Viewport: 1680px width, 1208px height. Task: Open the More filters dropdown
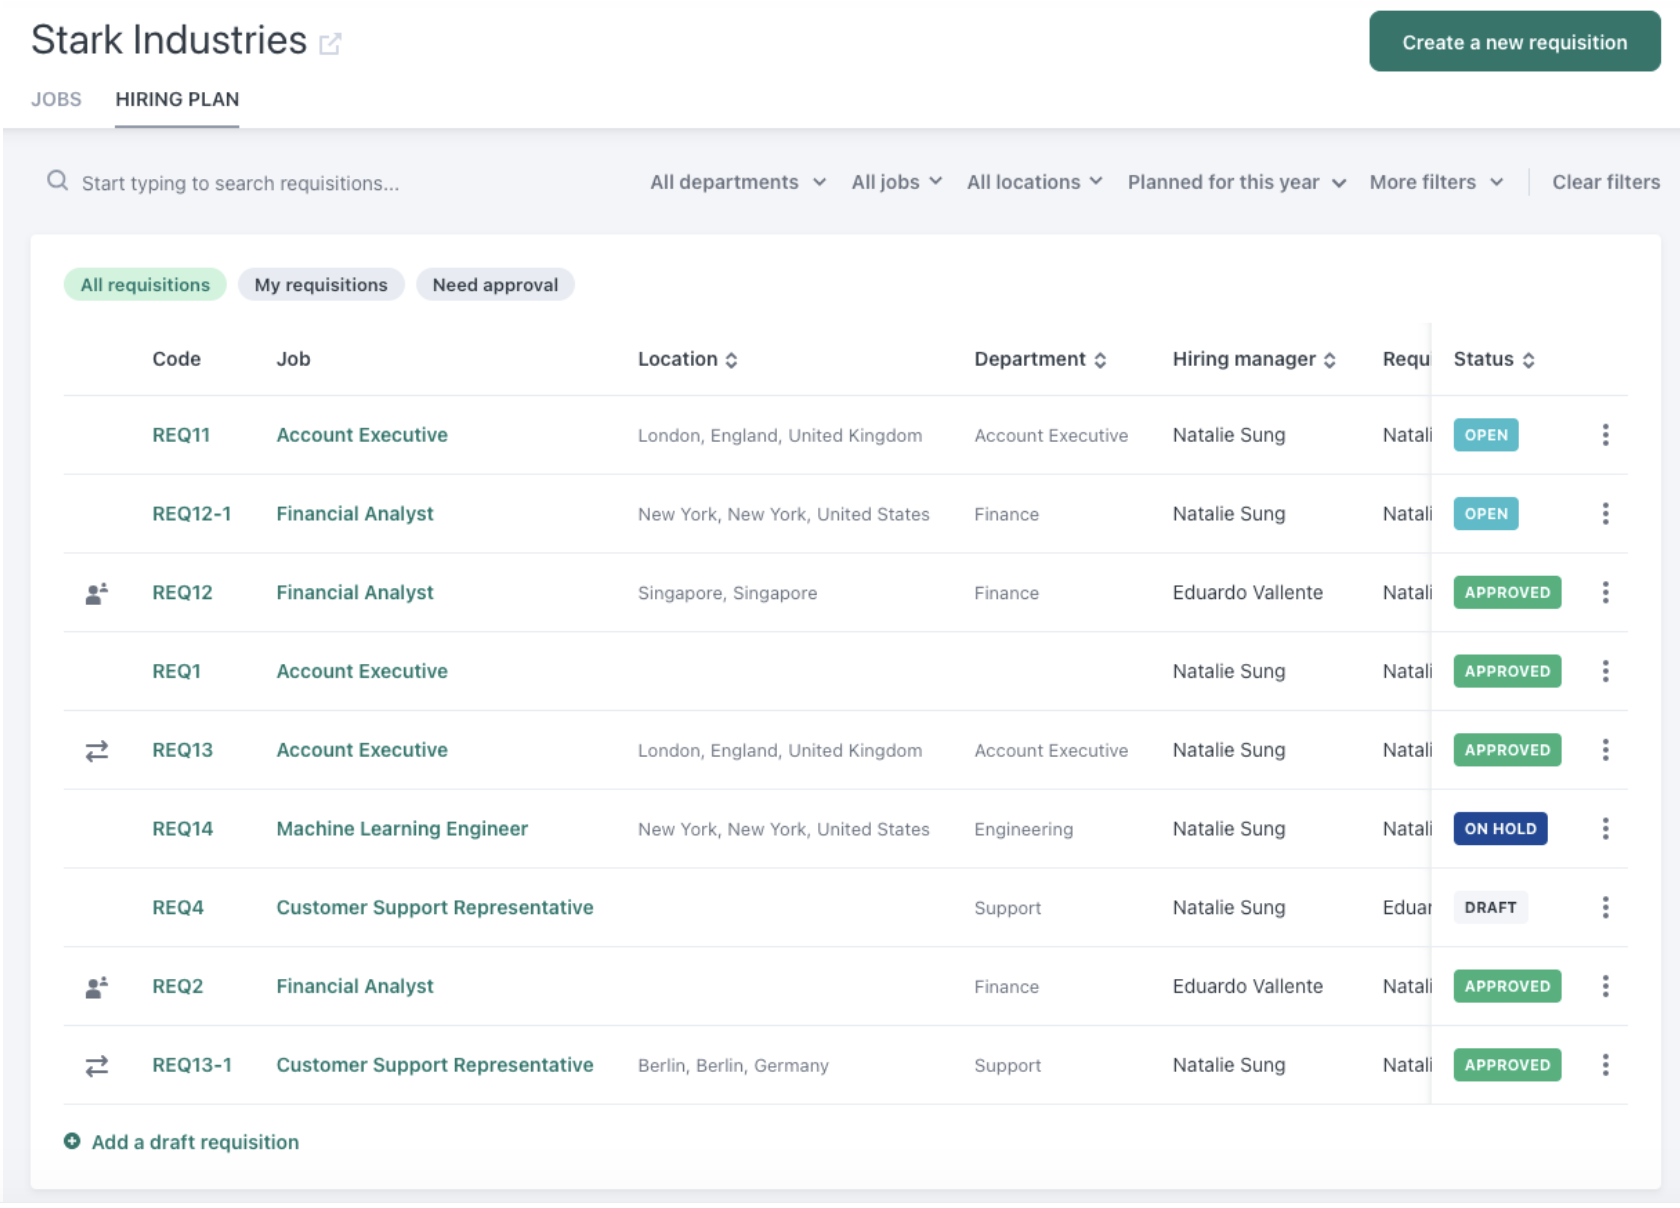pyautogui.click(x=1436, y=182)
